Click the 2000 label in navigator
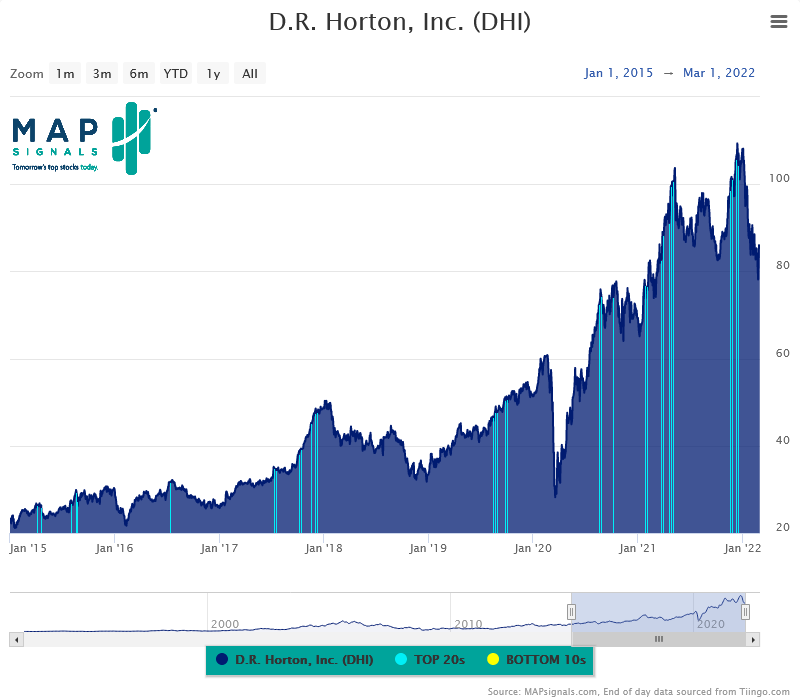The width and height of the screenshot is (800, 700). click(225, 624)
